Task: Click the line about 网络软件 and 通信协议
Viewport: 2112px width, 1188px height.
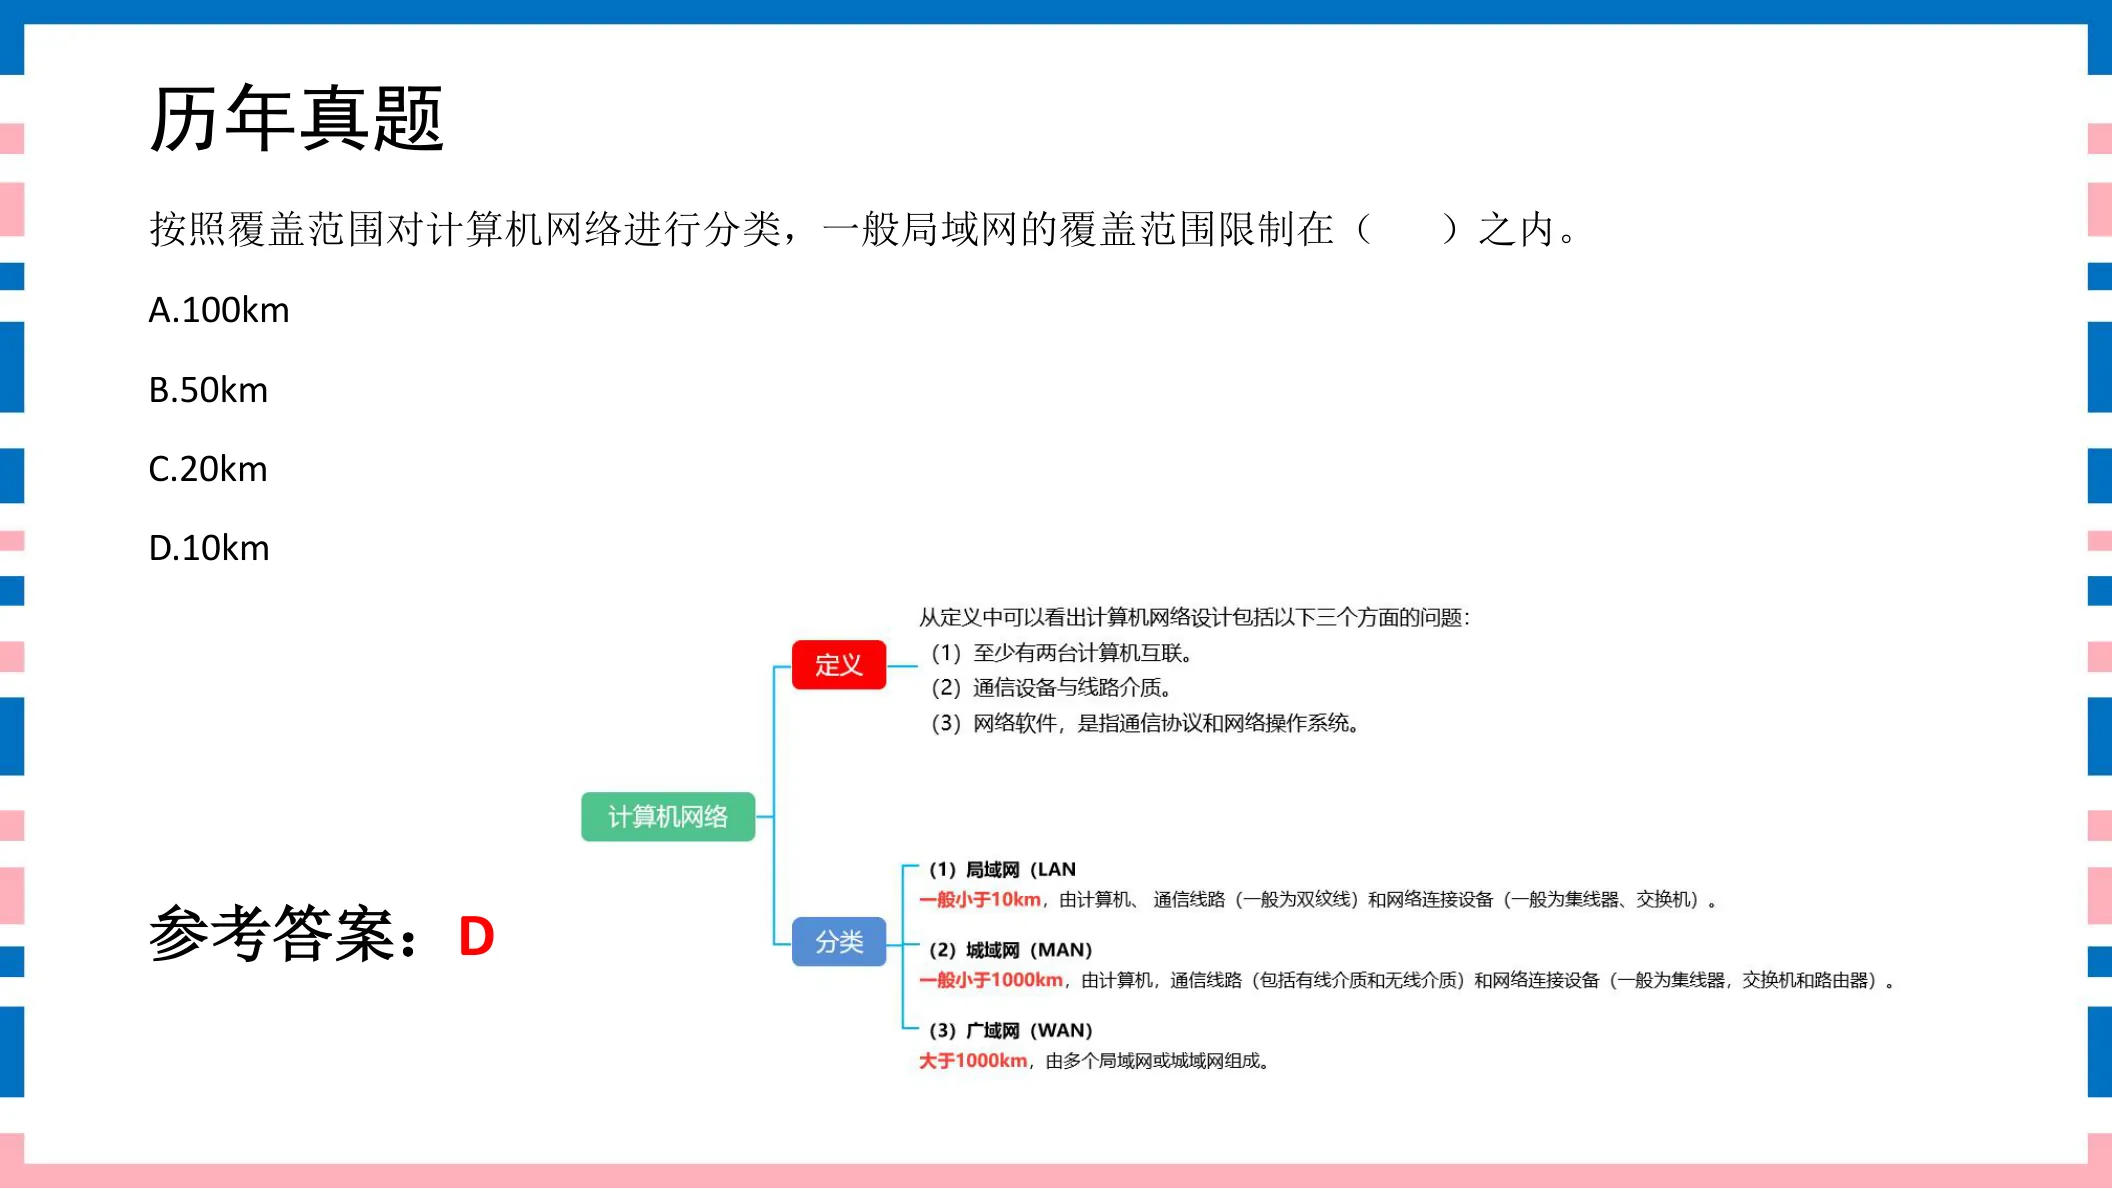Action: click(x=1146, y=723)
